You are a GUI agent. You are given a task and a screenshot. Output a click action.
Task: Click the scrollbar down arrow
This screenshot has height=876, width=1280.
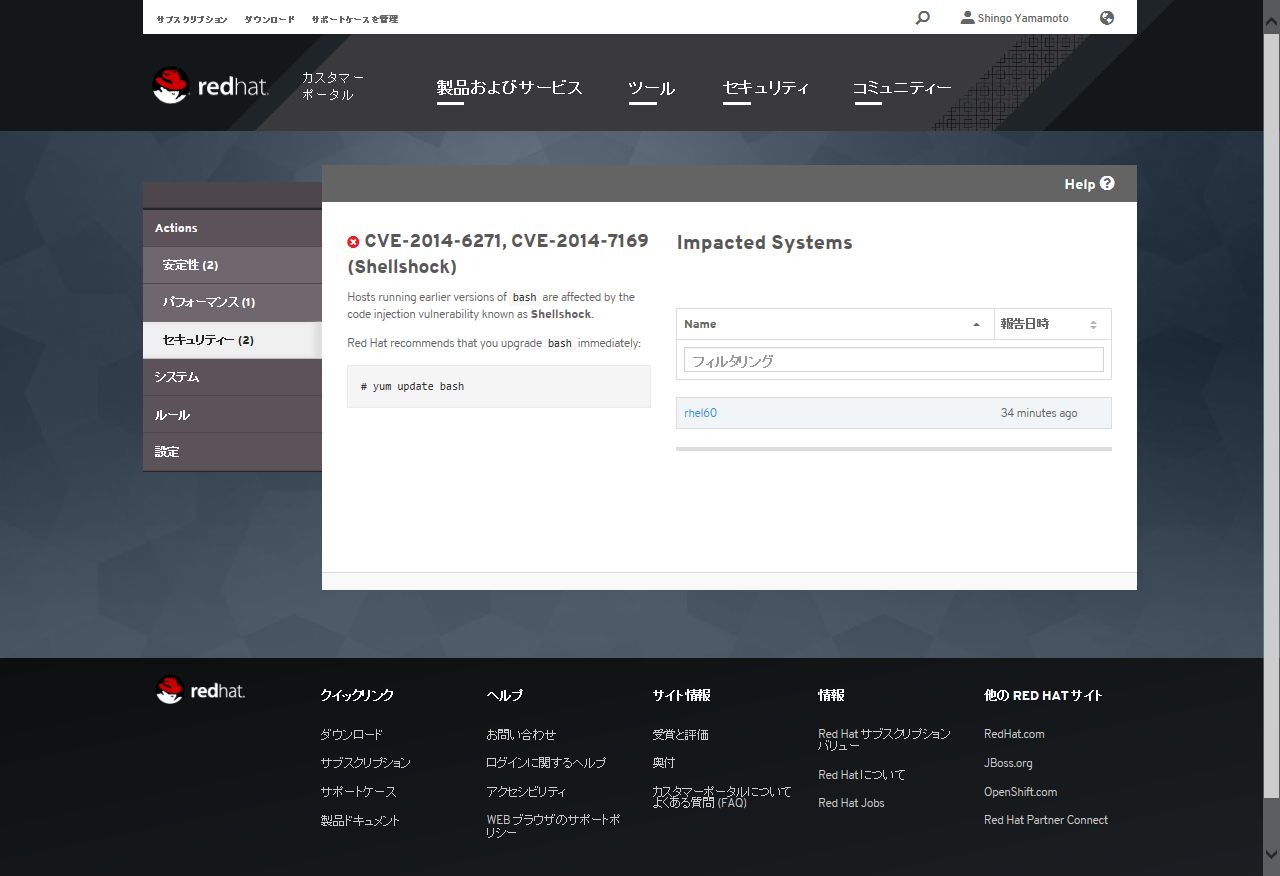pyautogui.click(x=1271, y=854)
